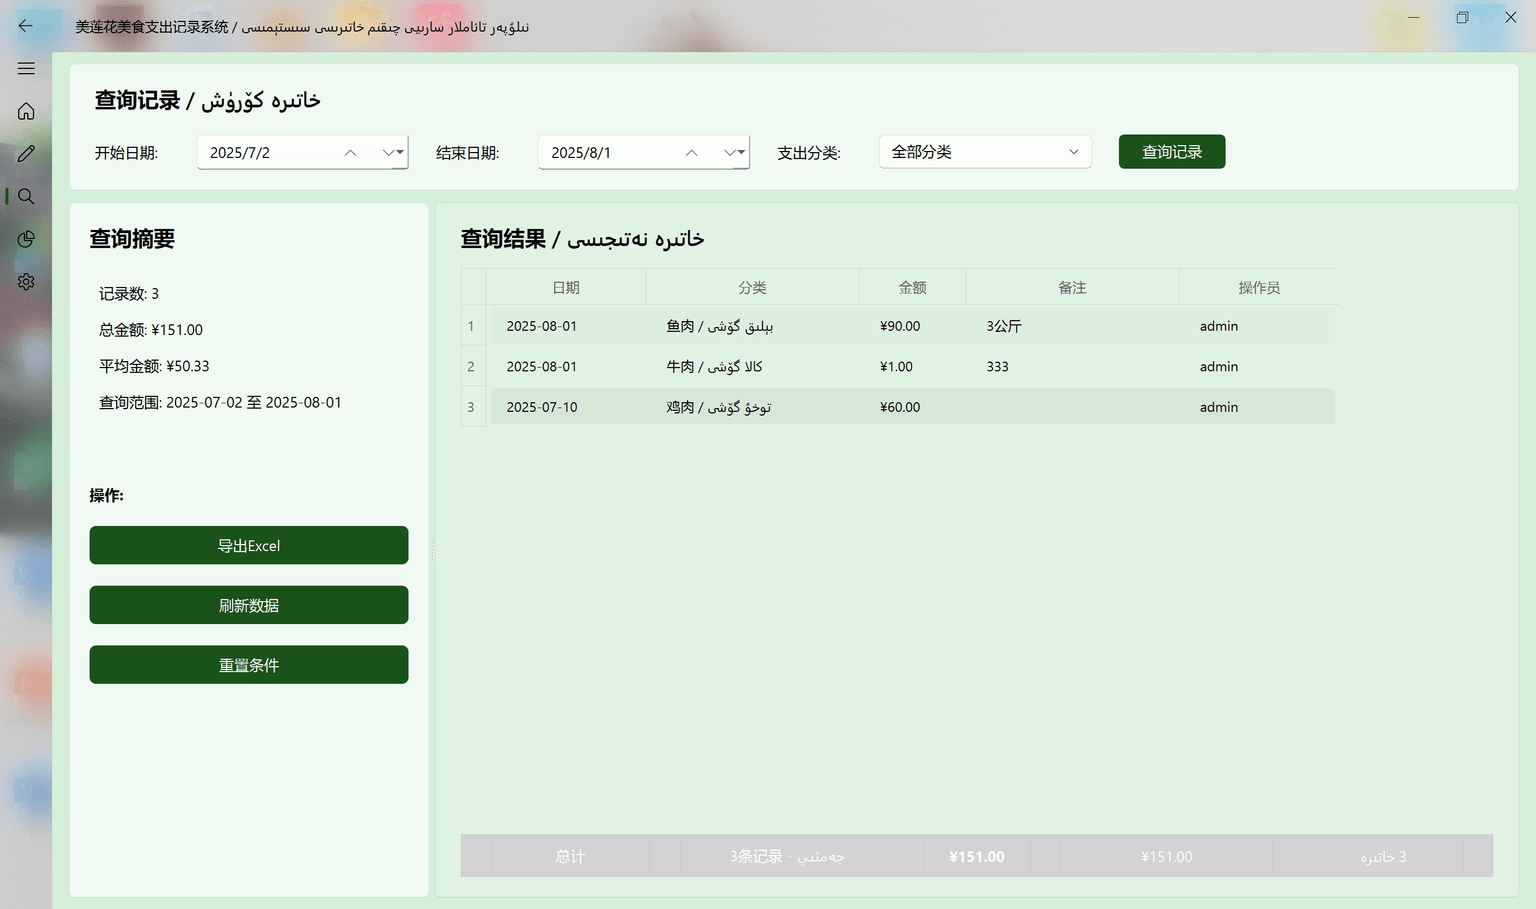Click the 查询记录 search button
This screenshot has width=1536, height=909.
click(1172, 152)
